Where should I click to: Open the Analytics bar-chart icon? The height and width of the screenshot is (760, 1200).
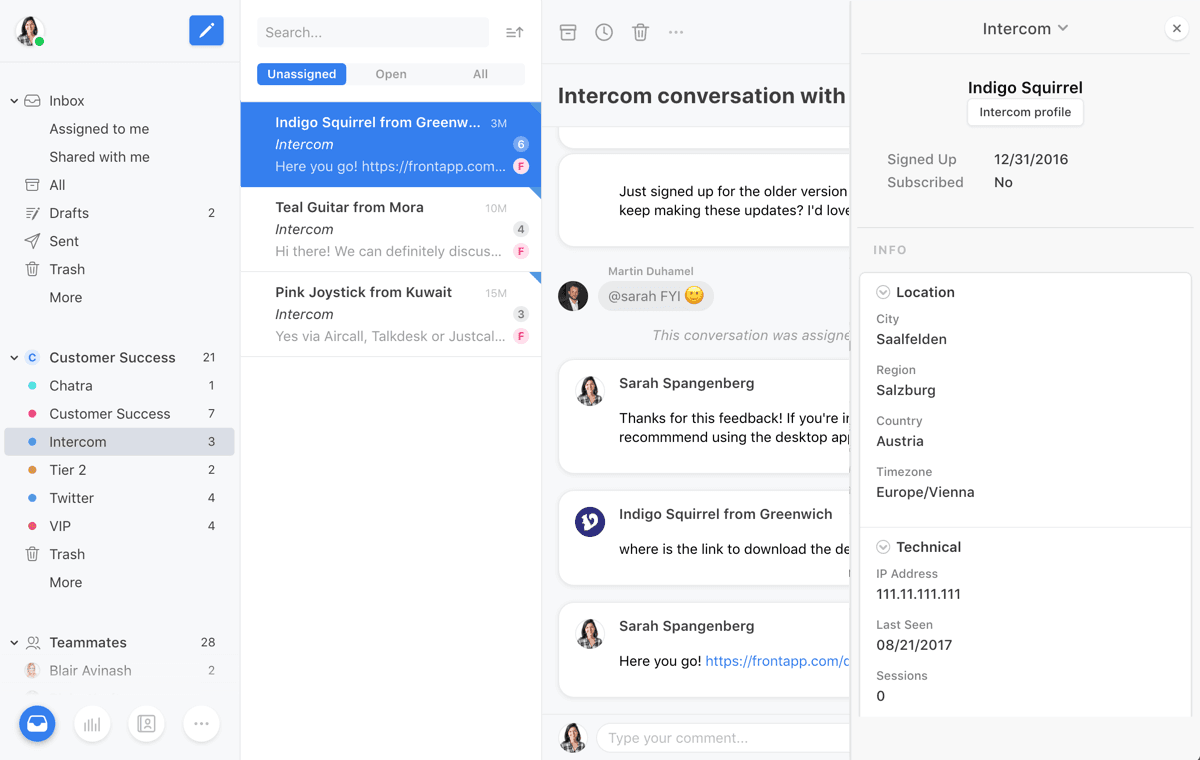92,723
